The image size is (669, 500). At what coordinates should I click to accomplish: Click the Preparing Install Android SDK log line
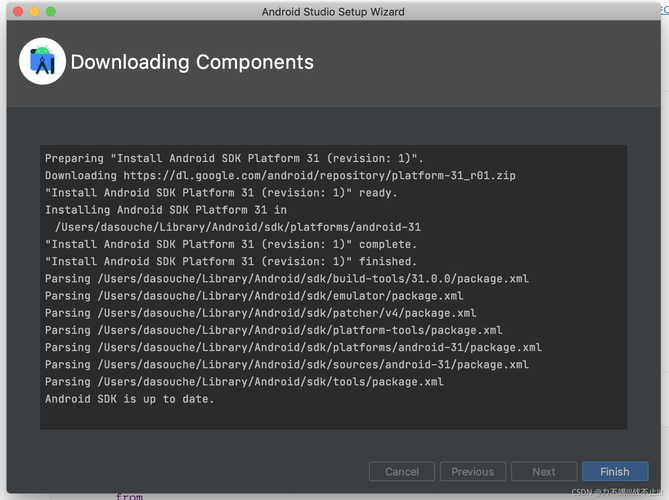[234, 158]
